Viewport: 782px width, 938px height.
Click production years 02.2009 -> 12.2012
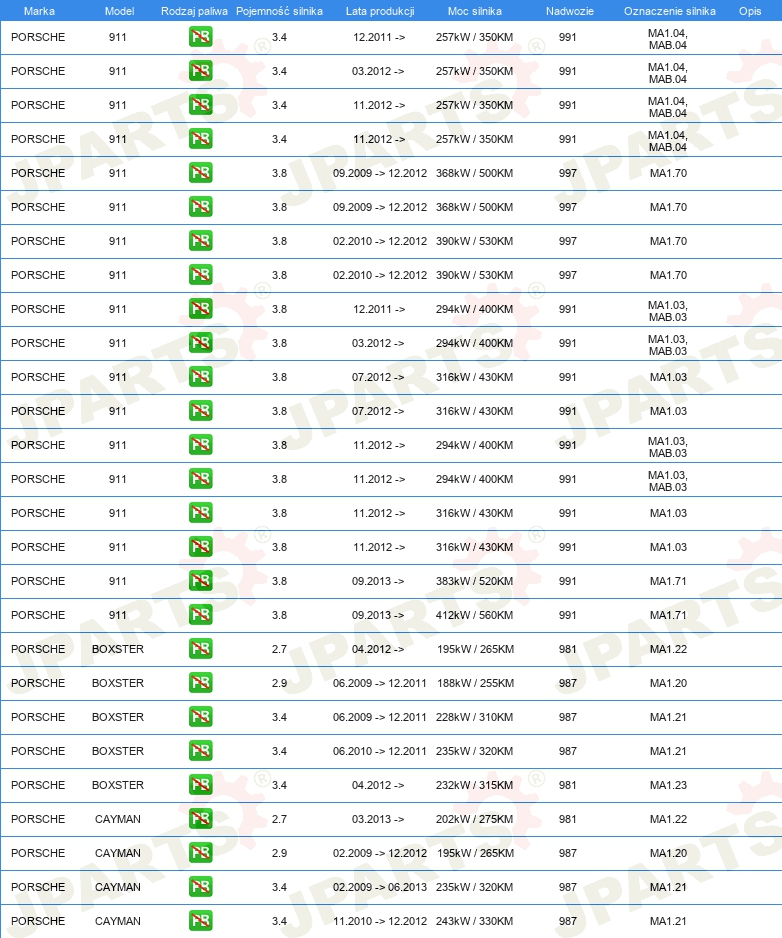pyautogui.click(x=380, y=853)
